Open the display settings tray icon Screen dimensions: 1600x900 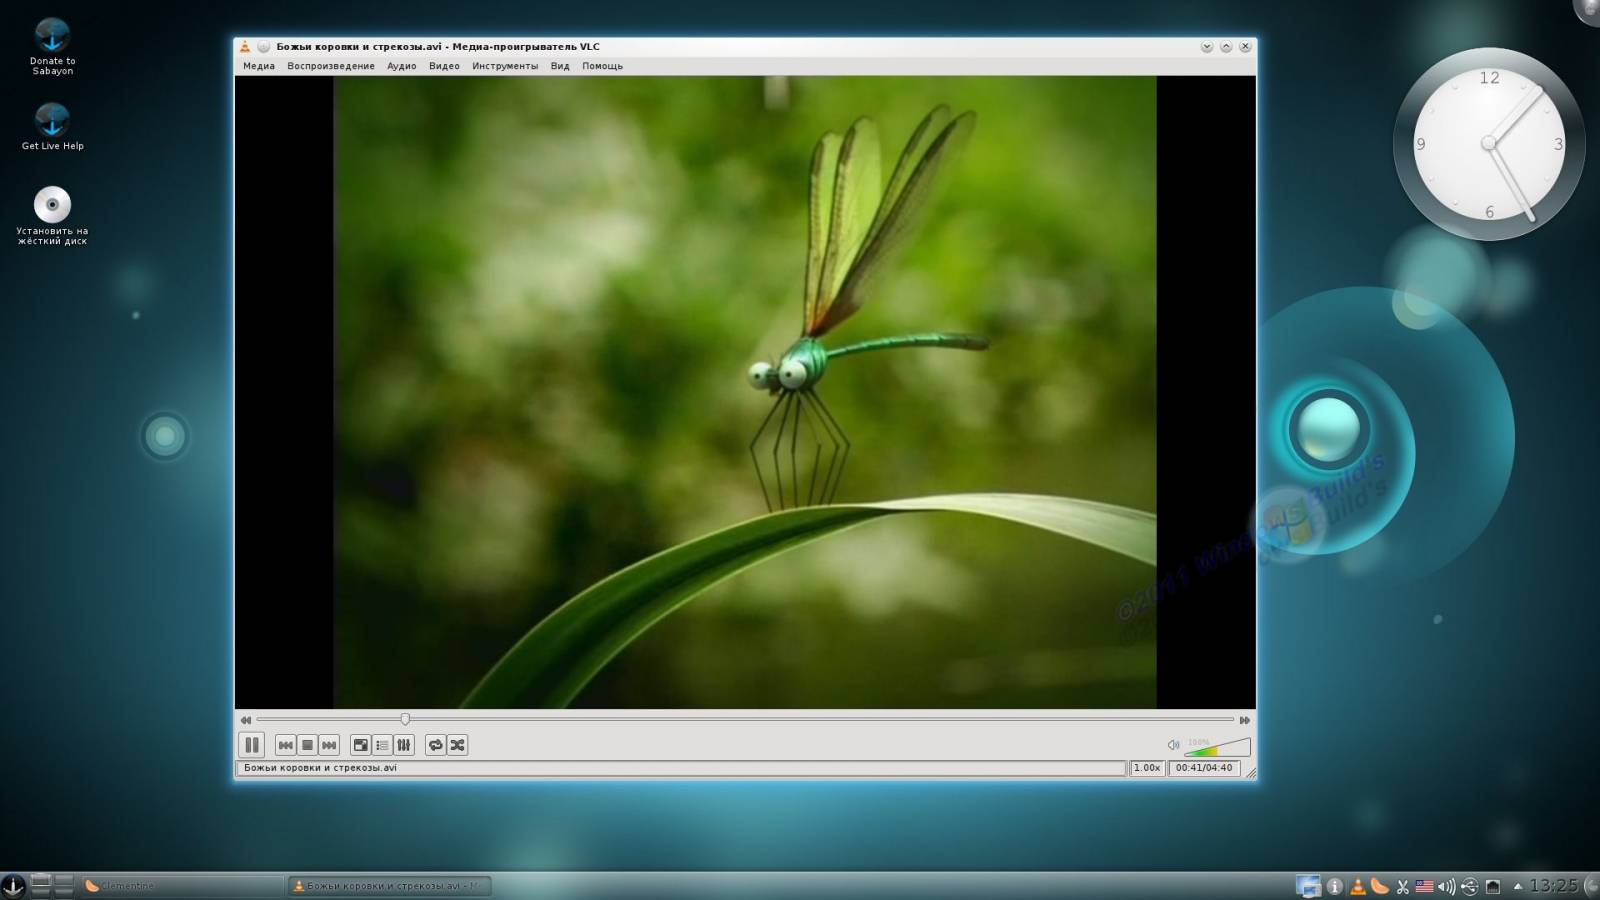click(1308, 886)
